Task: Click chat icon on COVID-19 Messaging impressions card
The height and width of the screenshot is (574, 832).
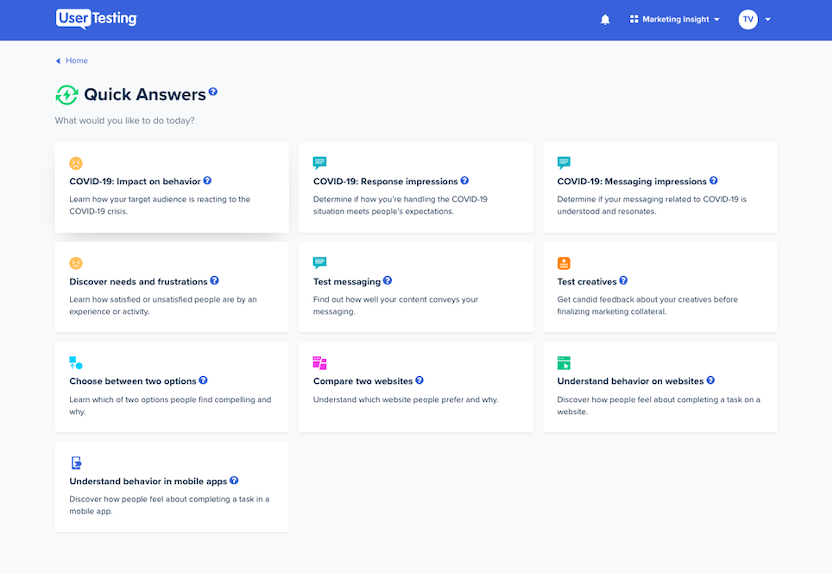Action: [x=564, y=162]
